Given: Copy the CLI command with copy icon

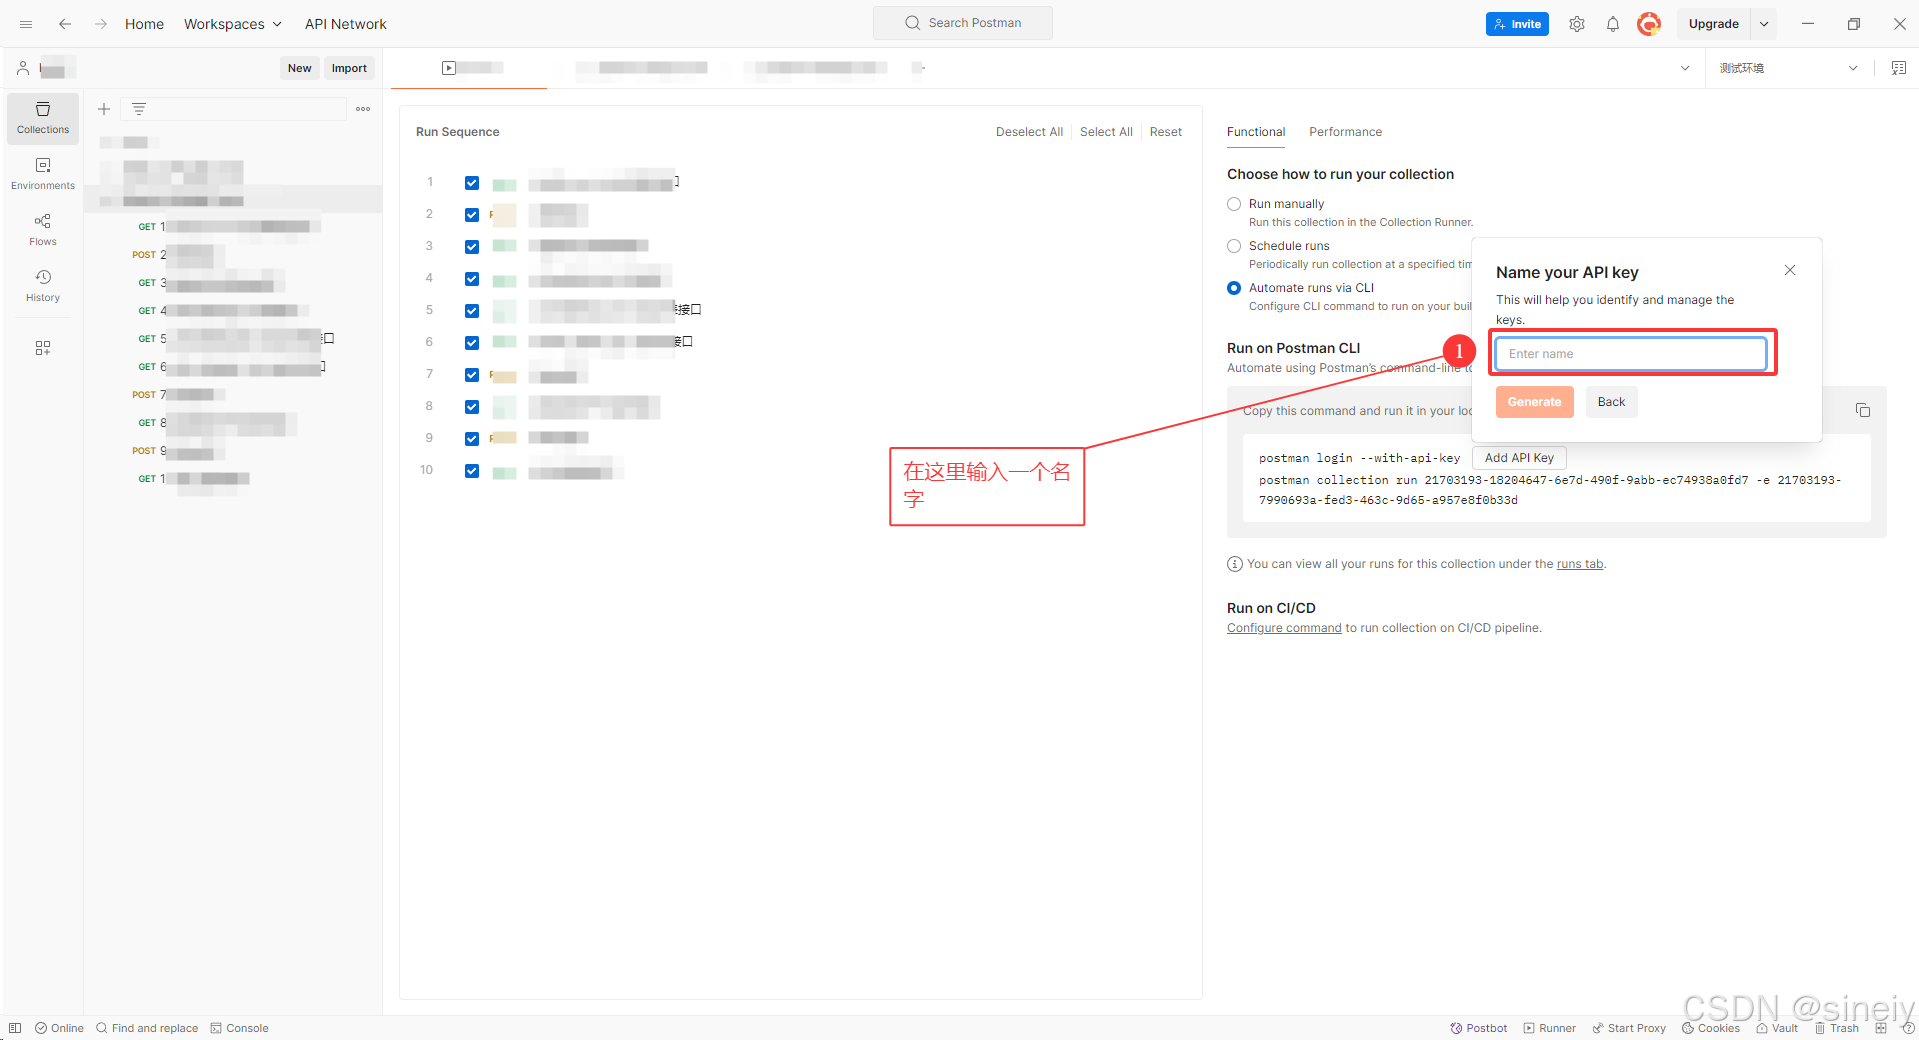Looking at the screenshot, I should (1863, 410).
